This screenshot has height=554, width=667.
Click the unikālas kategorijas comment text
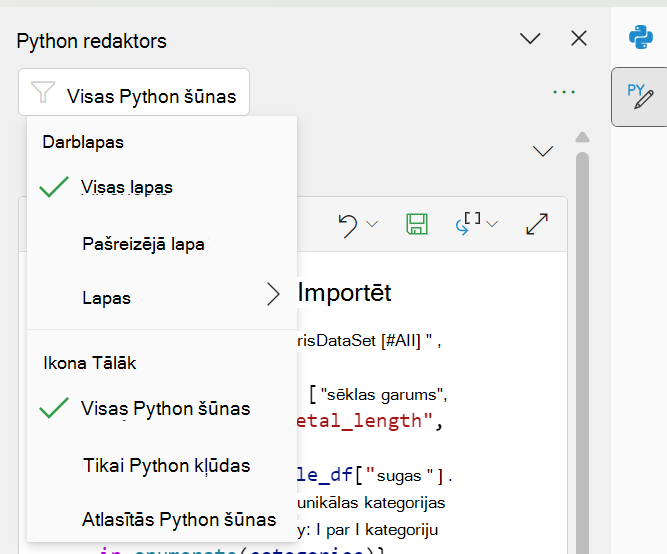pyautogui.click(x=371, y=503)
